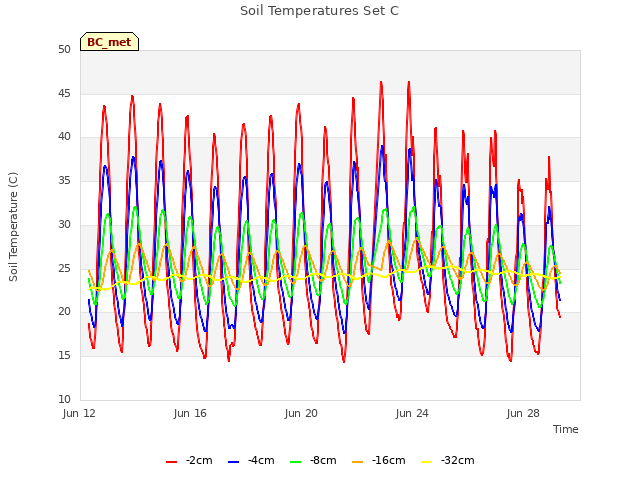Toggle the -32cm legend entry
Viewport: 640px width, 480px height.
(x=448, y=461)
